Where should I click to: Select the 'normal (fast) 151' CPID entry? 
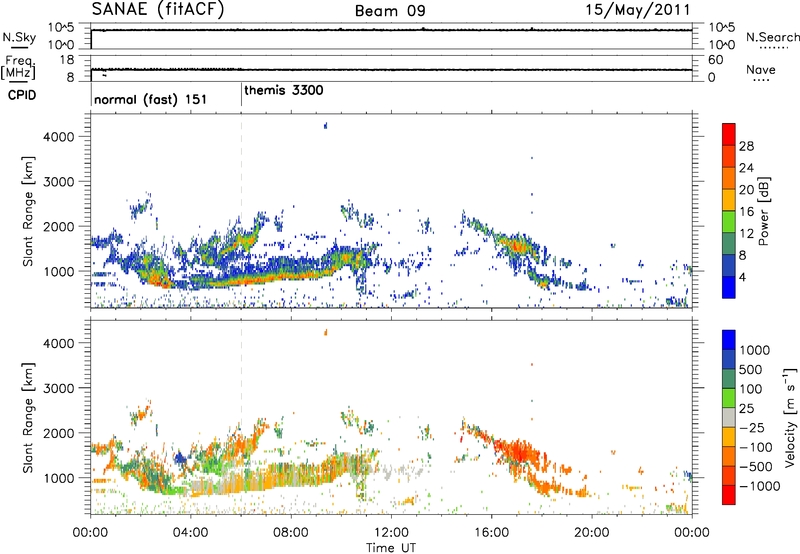coord(151,99)
